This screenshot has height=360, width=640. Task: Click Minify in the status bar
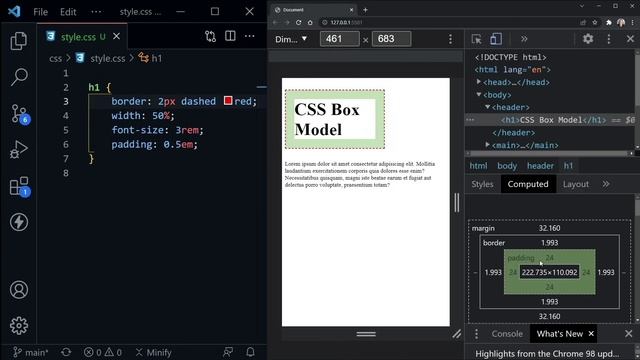coord(153,352)
